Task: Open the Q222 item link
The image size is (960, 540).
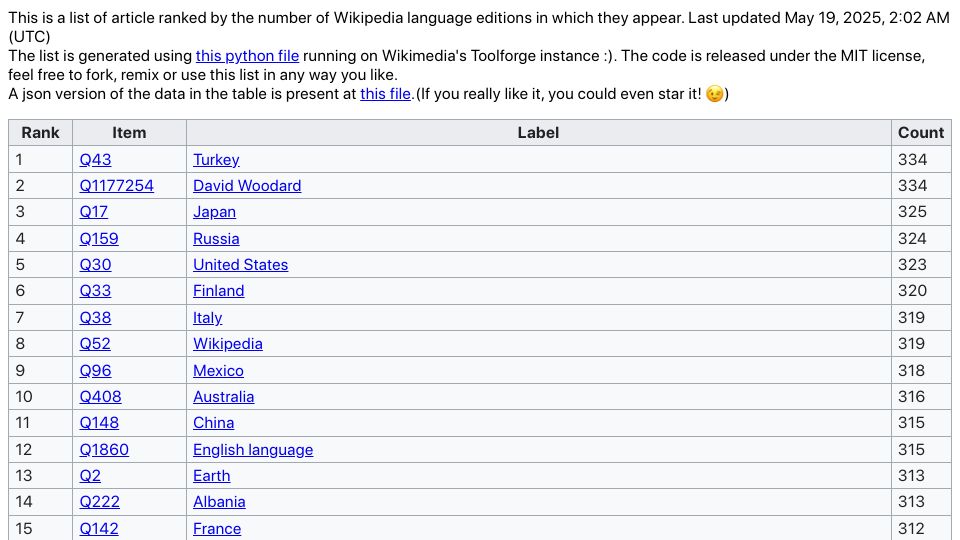Action: tap(100, 501)
